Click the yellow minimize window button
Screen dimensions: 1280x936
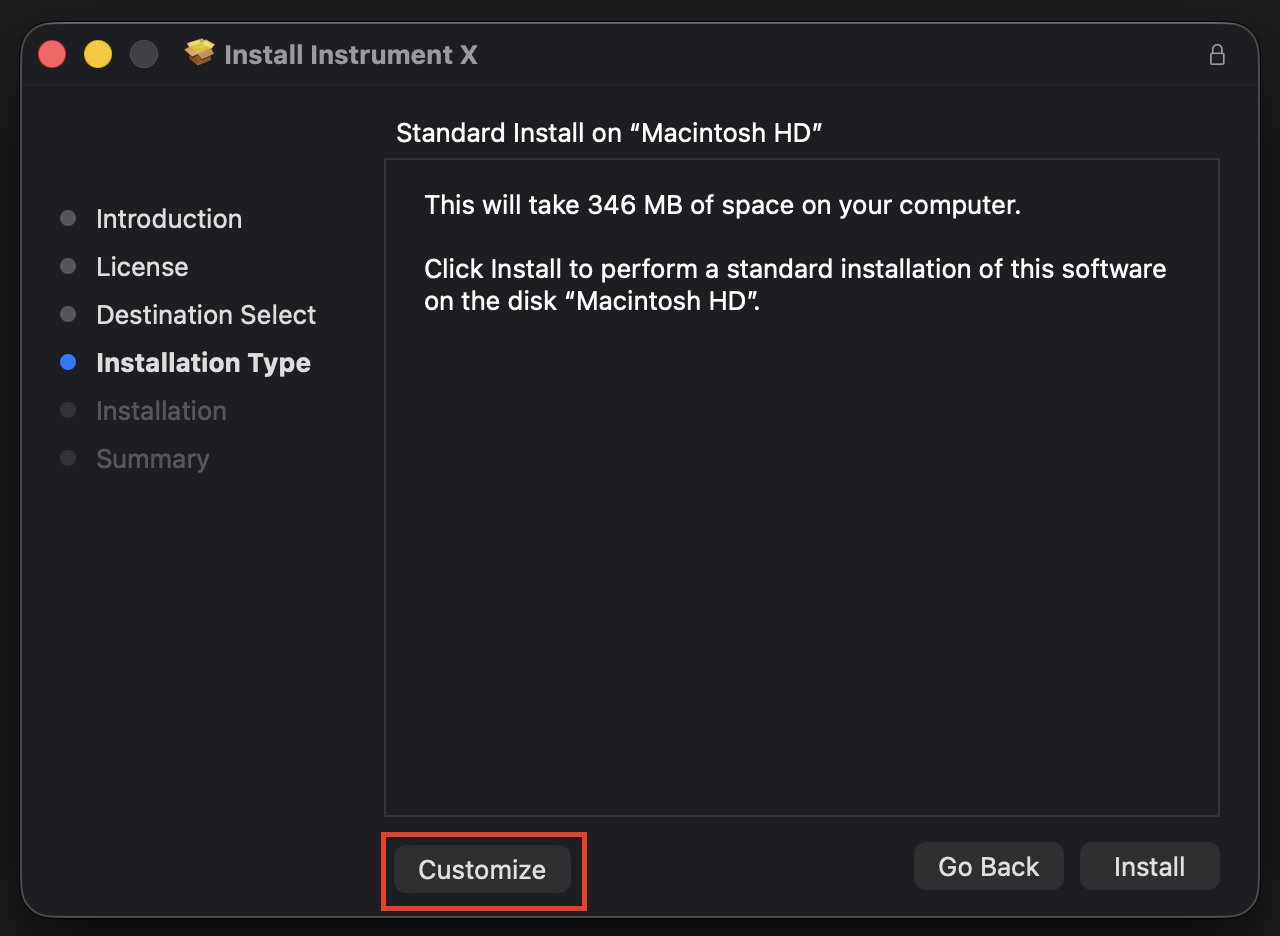tap(98, 54)
